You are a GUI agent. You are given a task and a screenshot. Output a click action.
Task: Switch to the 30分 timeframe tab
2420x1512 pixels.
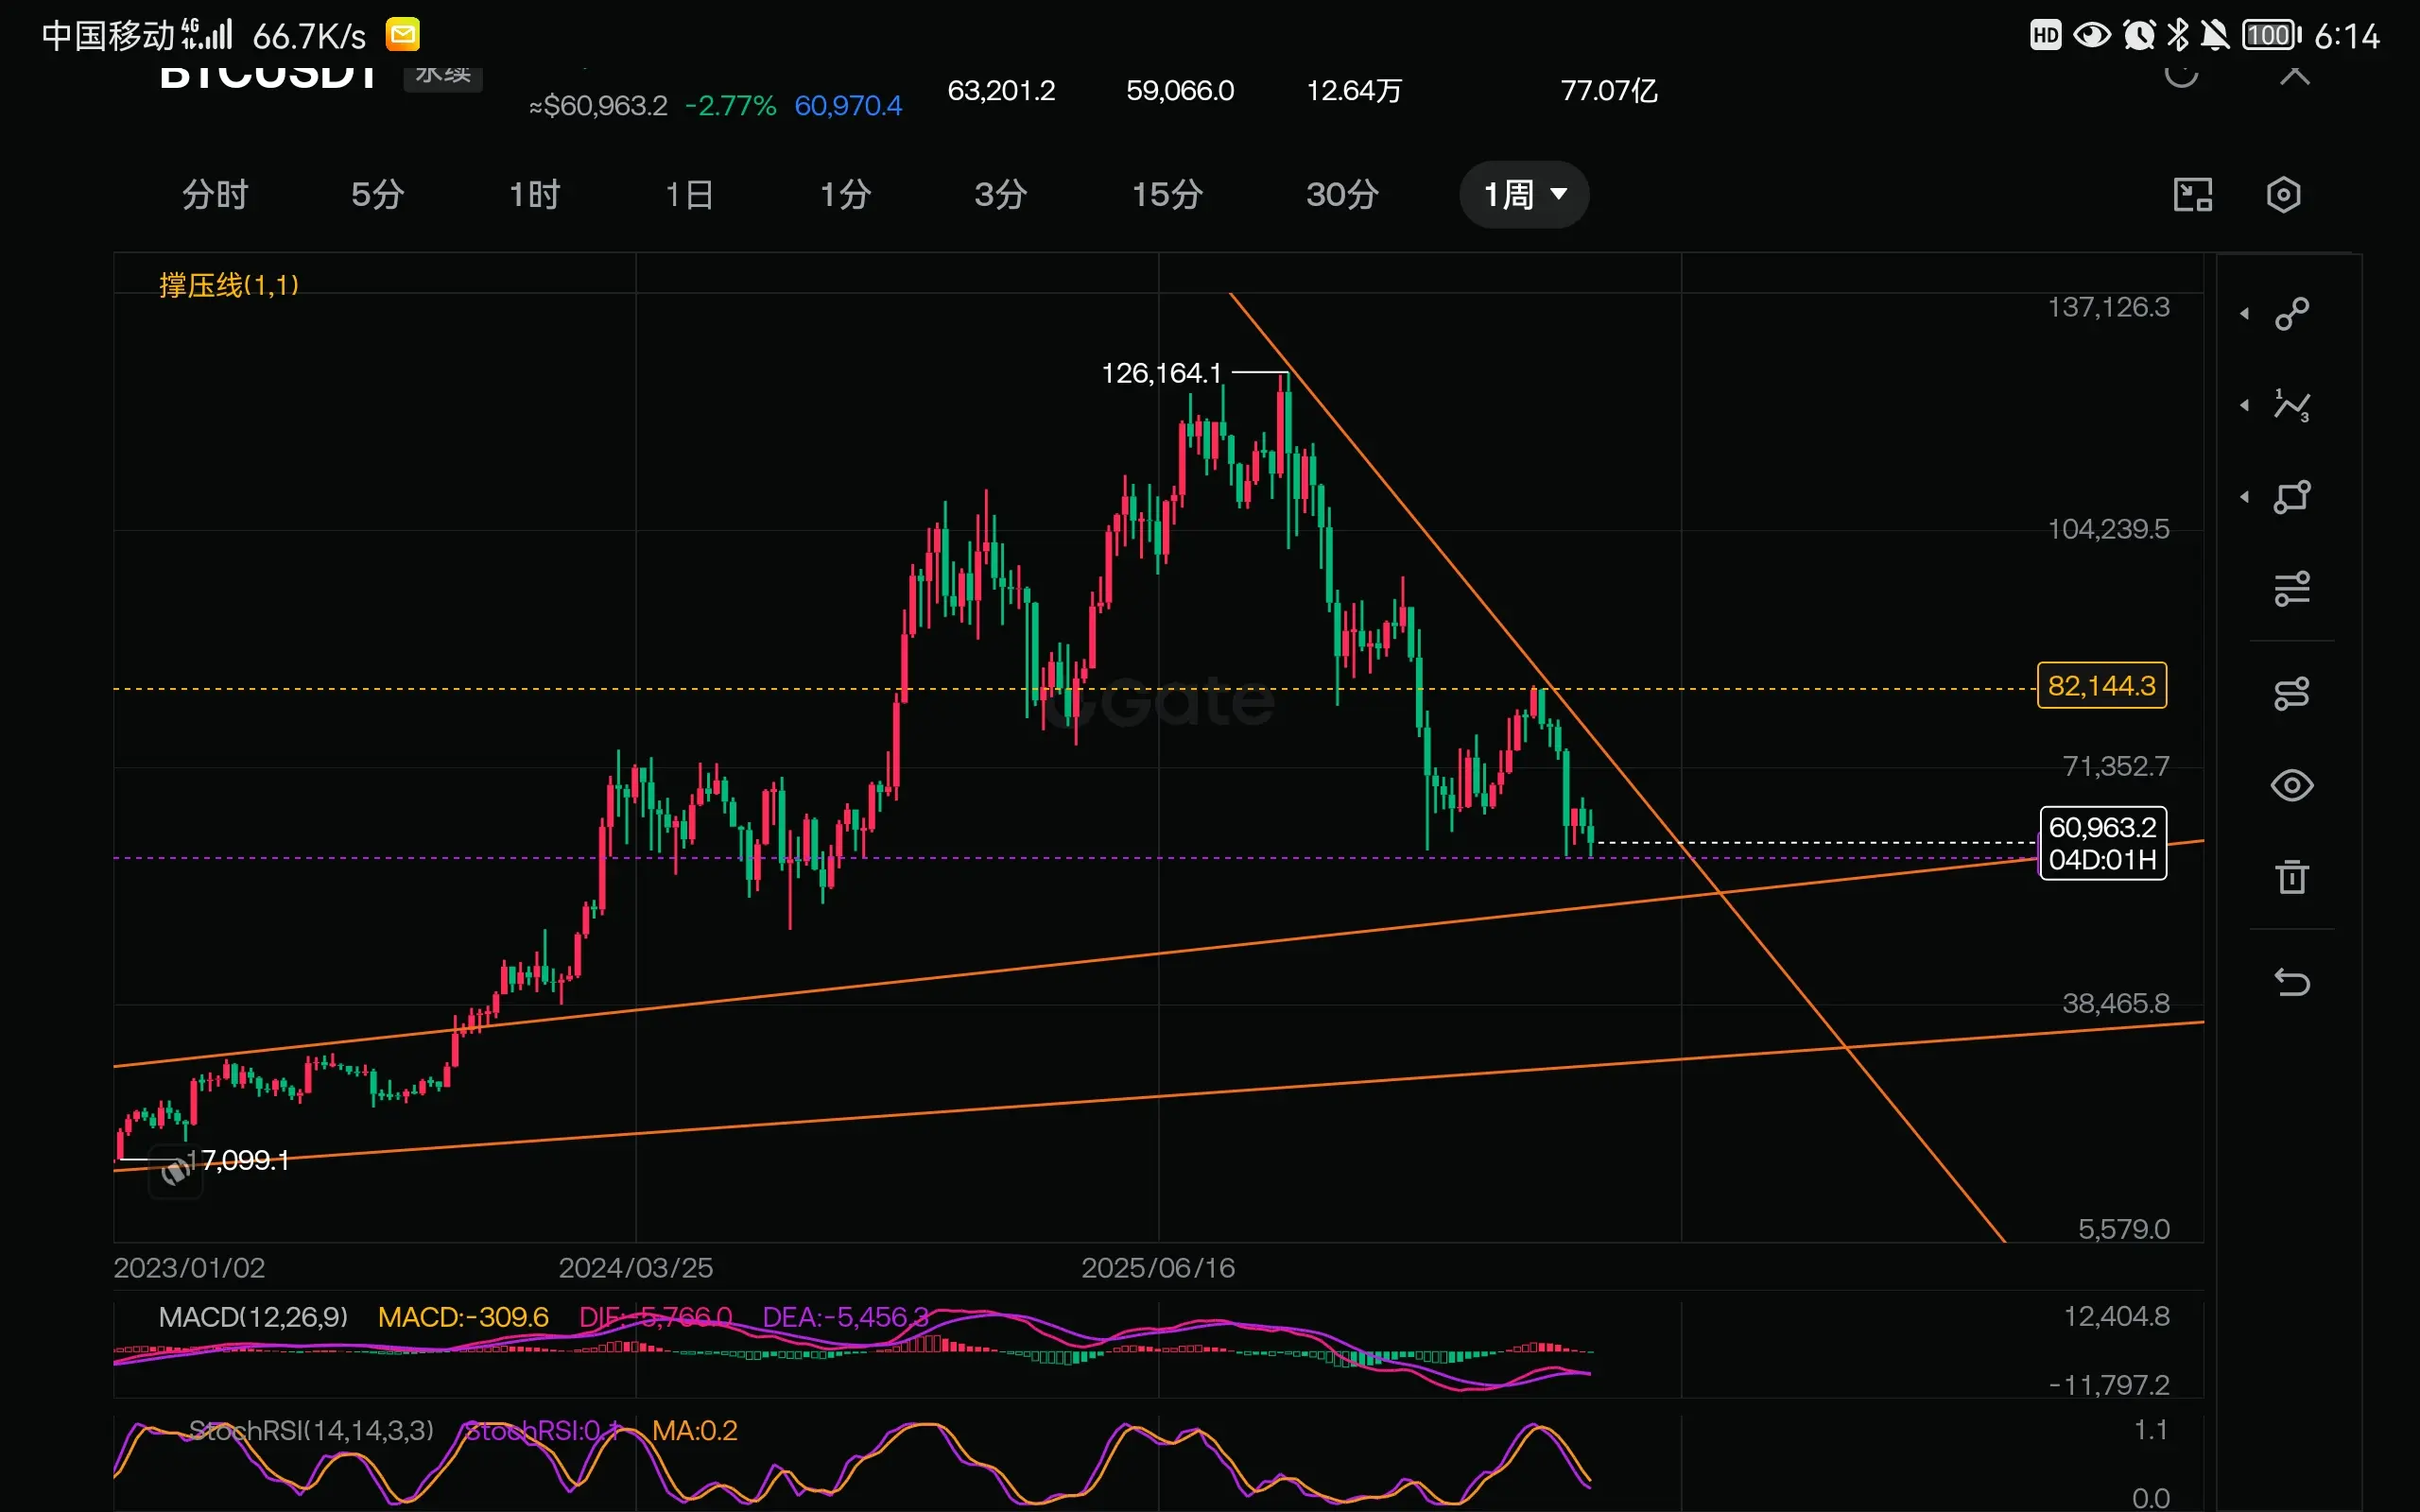(1343, 194)
